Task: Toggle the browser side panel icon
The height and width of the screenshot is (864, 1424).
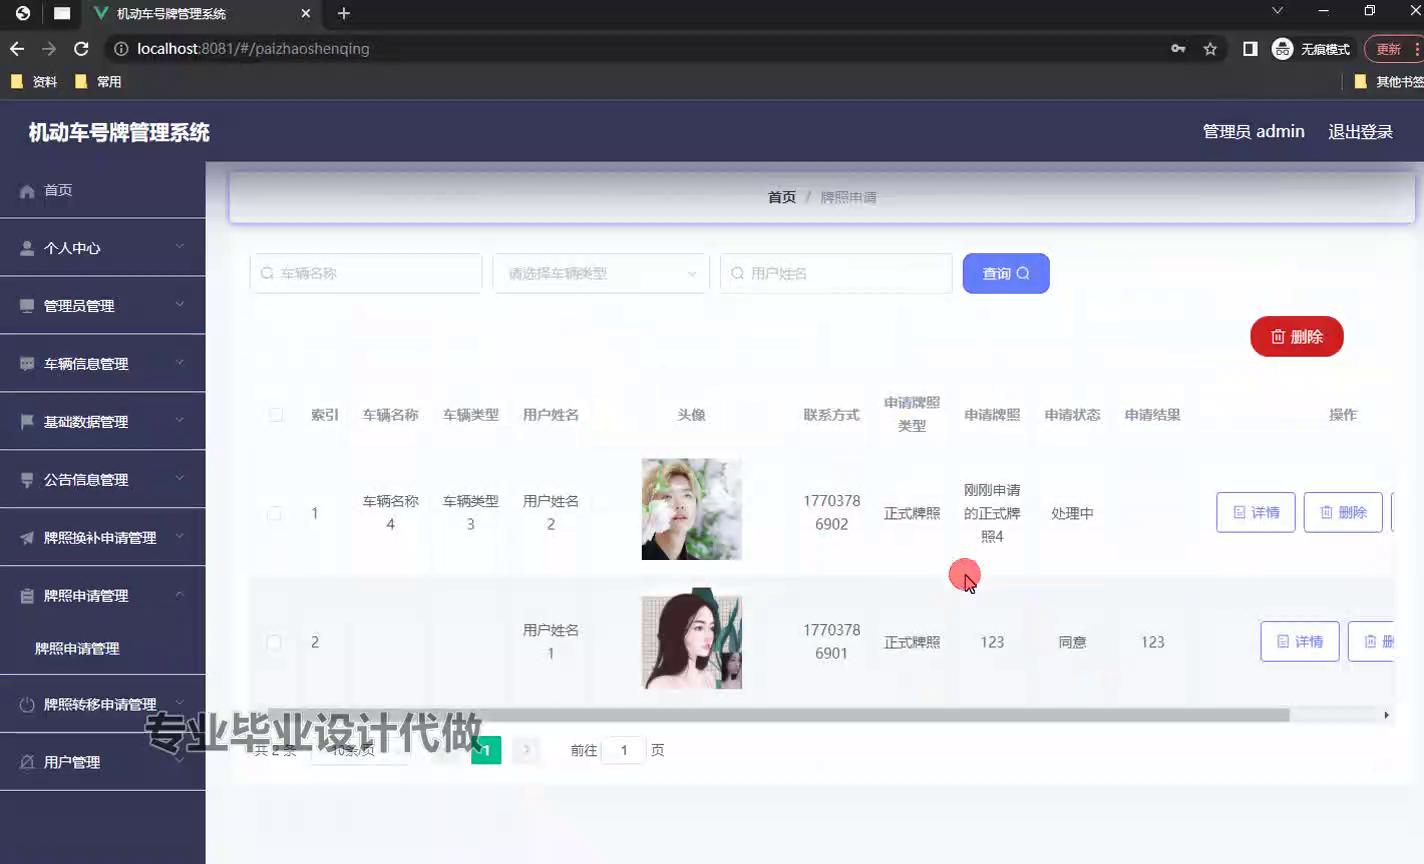Action: click(x=1250, y=48)
